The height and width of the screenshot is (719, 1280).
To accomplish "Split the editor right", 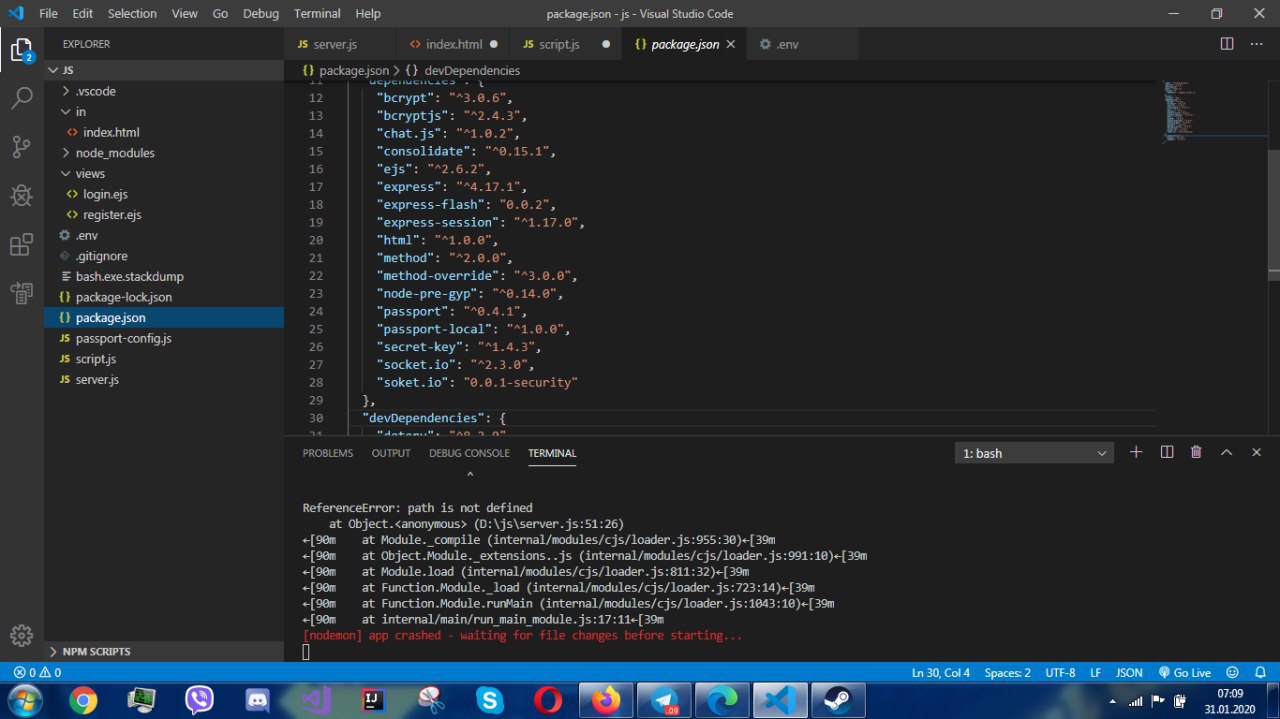I will pyautogui.click(x=1227, y=44).
